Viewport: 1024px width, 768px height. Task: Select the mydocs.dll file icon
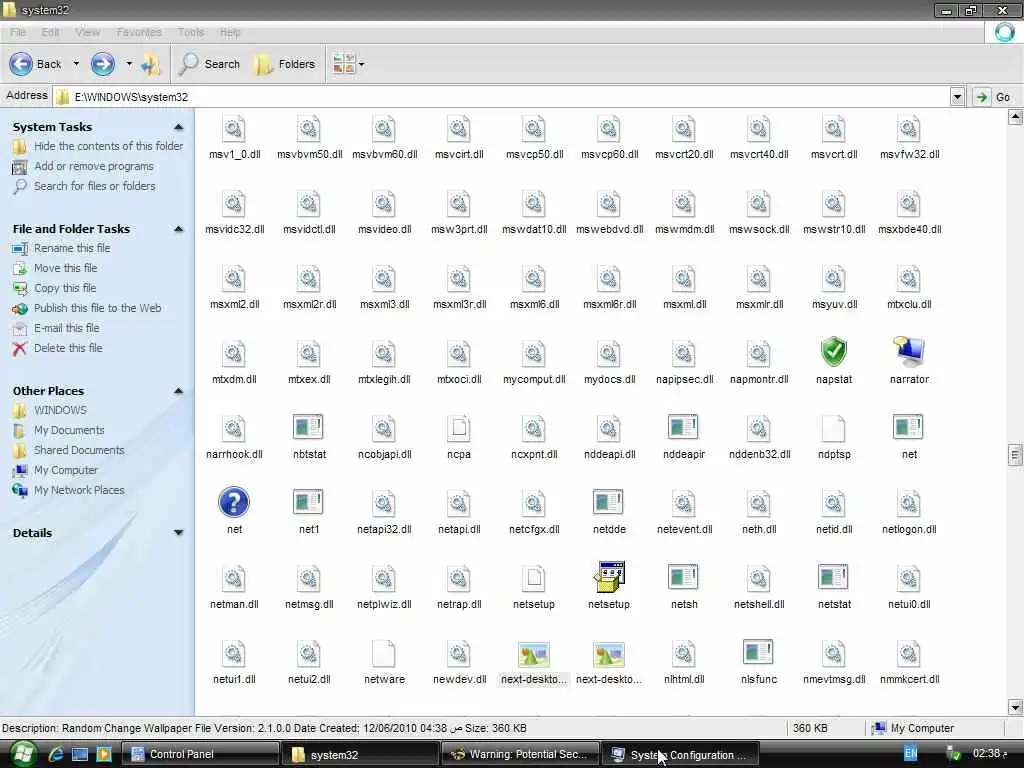(609, 354)
